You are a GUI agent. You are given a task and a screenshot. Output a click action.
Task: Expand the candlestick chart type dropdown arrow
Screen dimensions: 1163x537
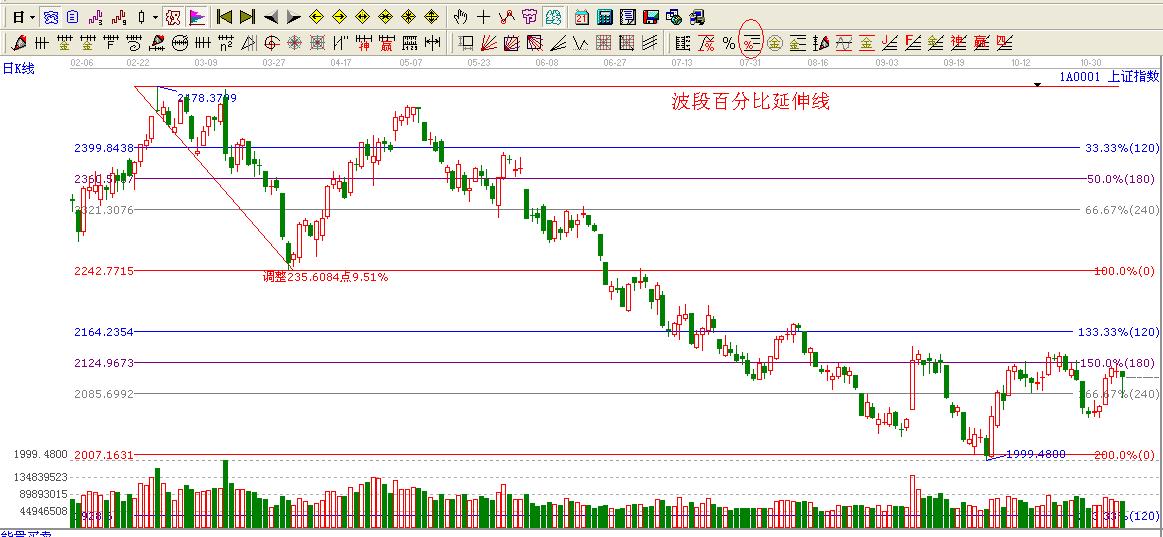pos(155,17)
